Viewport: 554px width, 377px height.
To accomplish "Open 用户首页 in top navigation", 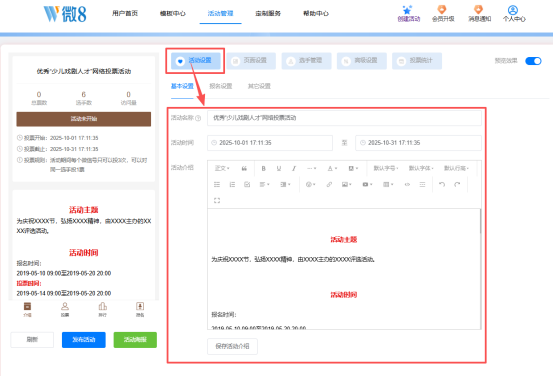I will pyautogui.click(x=125, y=13).
